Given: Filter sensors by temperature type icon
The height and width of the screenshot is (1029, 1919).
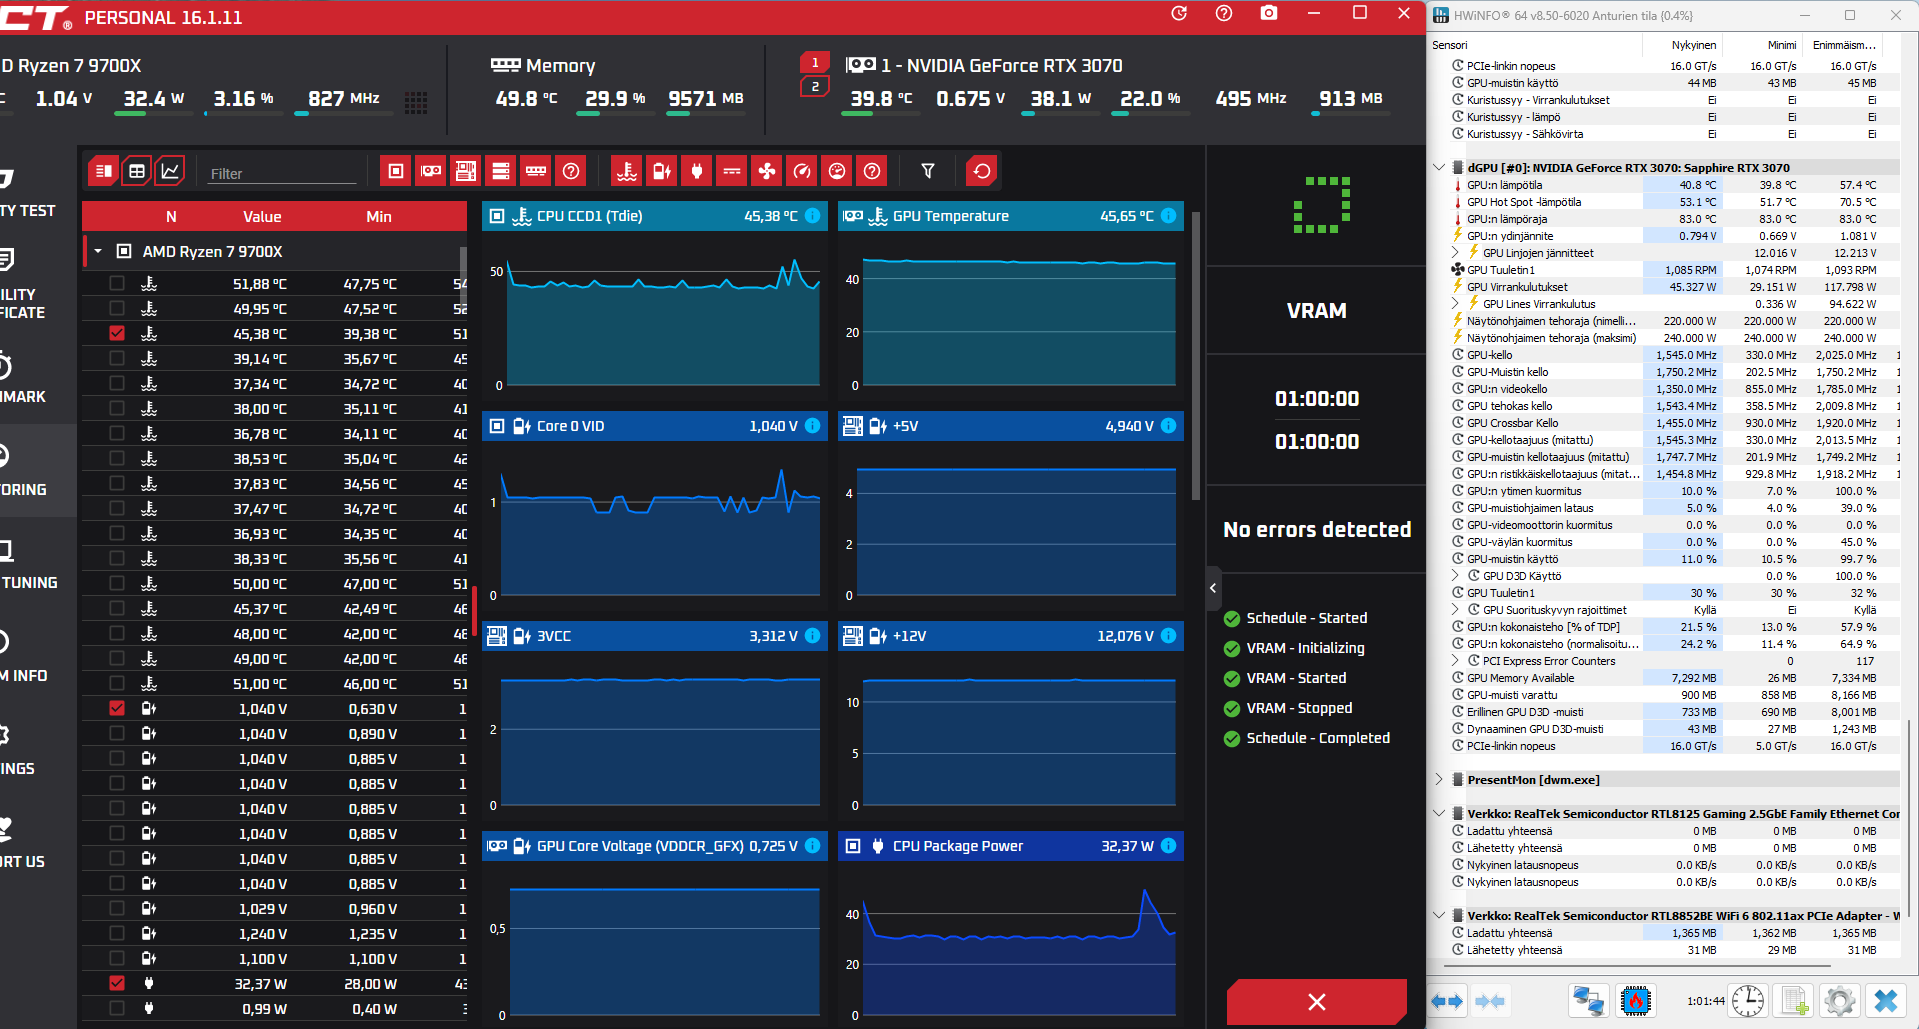Looking at the screenshot, I should [x=627, y=171].
